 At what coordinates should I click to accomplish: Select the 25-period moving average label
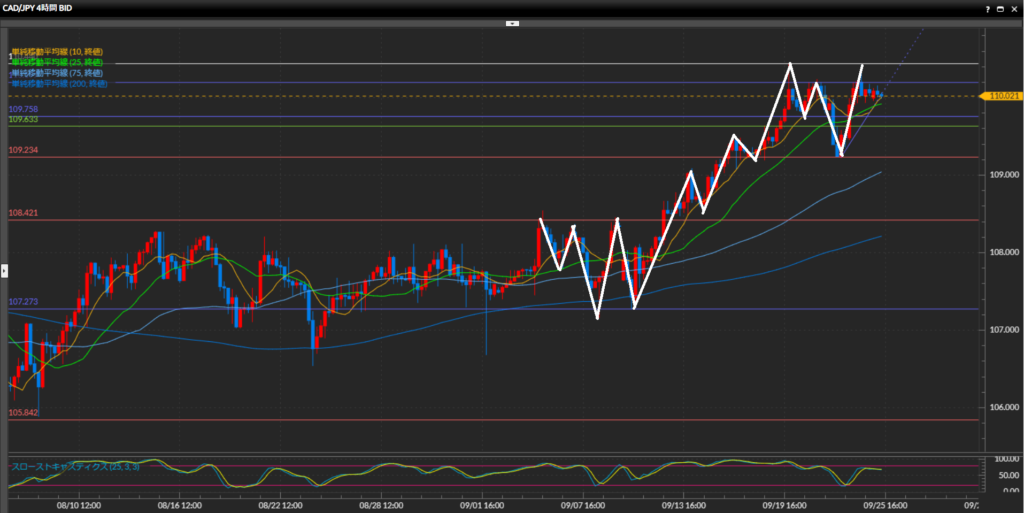(x=58, y=62)
